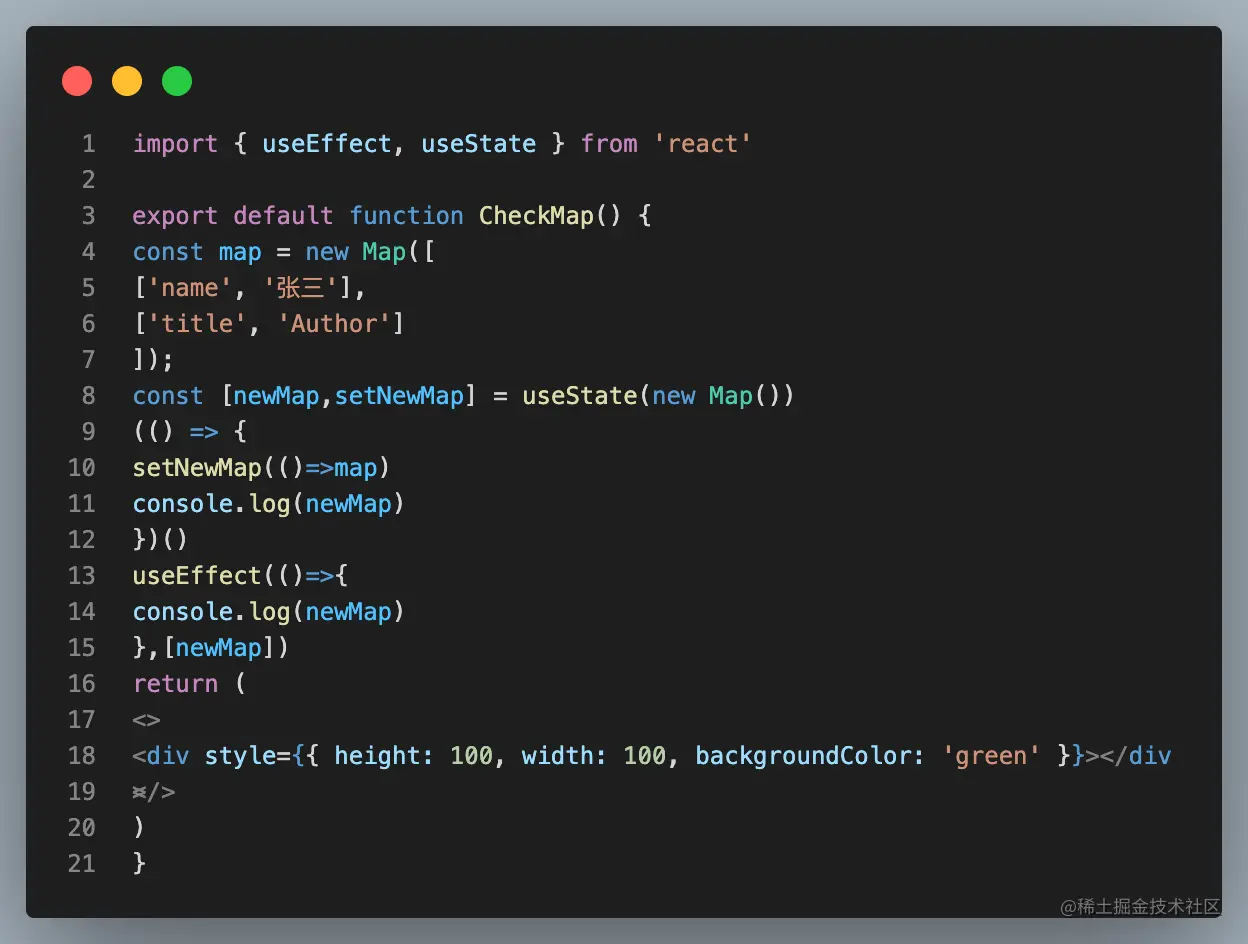The width and height of the screenshot is (1248, 944).
Task: Click 'console' on line 14
Action: tap(182, 612)
